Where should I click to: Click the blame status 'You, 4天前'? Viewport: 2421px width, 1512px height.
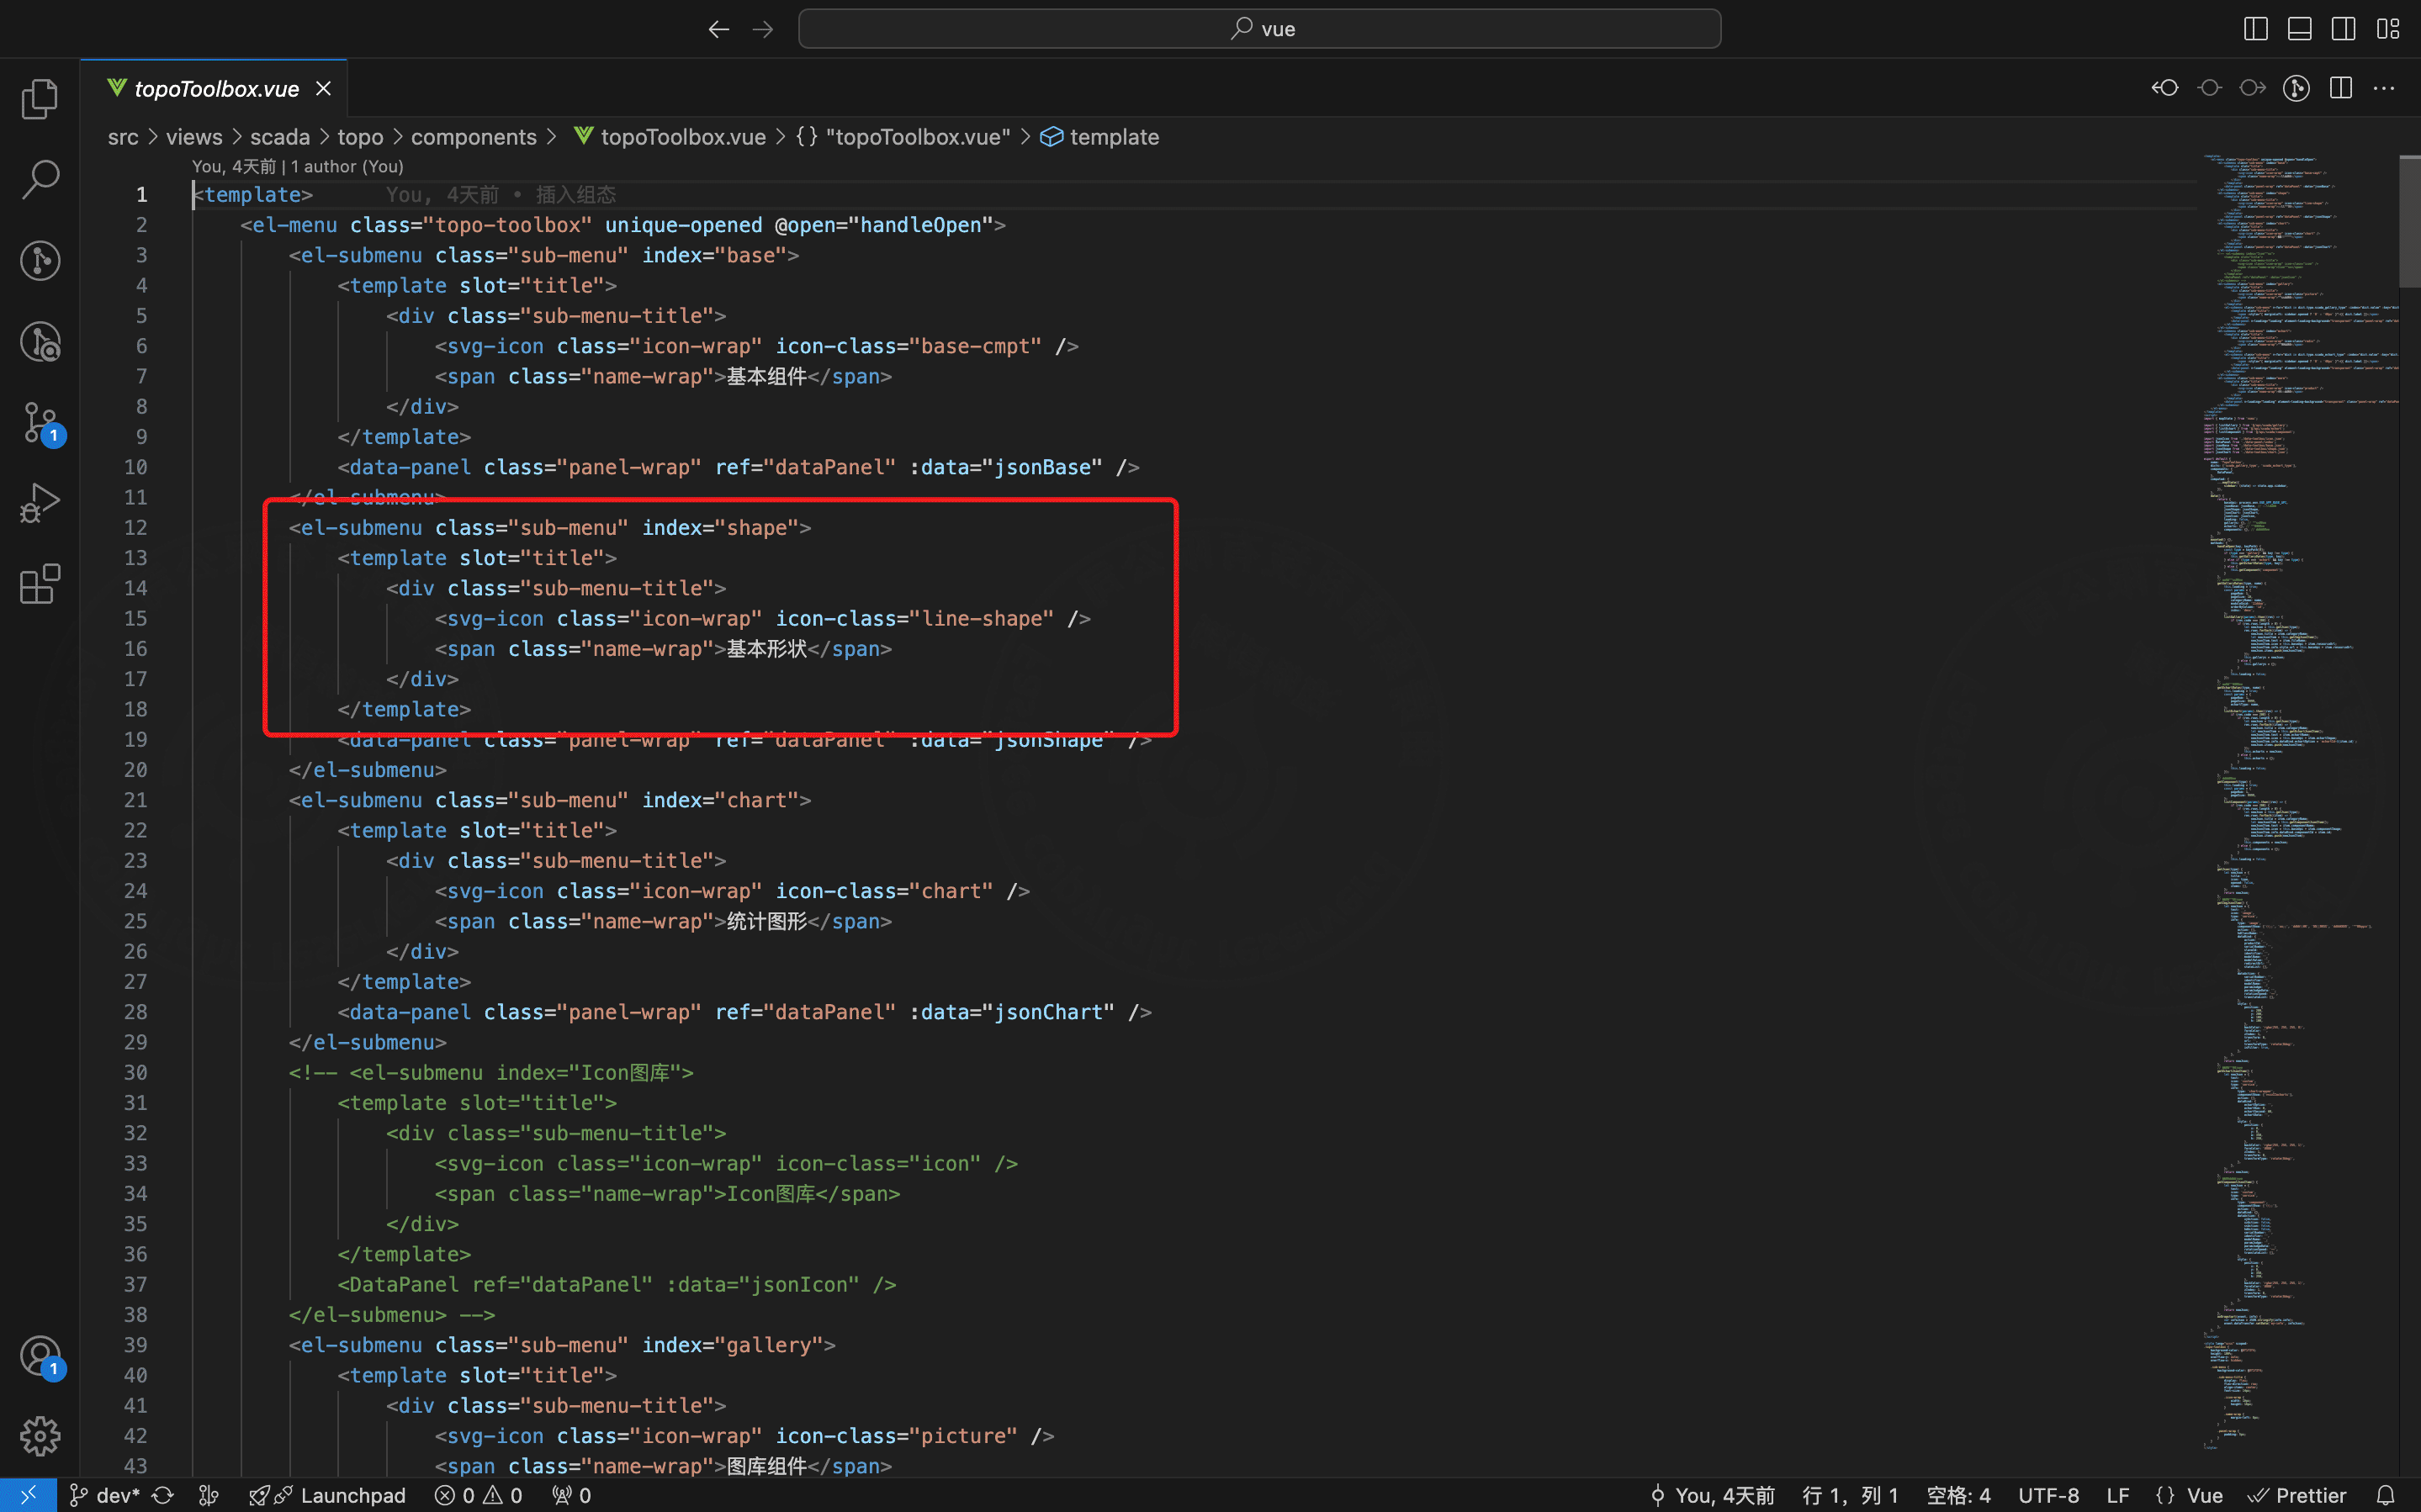point(1712,1495)
